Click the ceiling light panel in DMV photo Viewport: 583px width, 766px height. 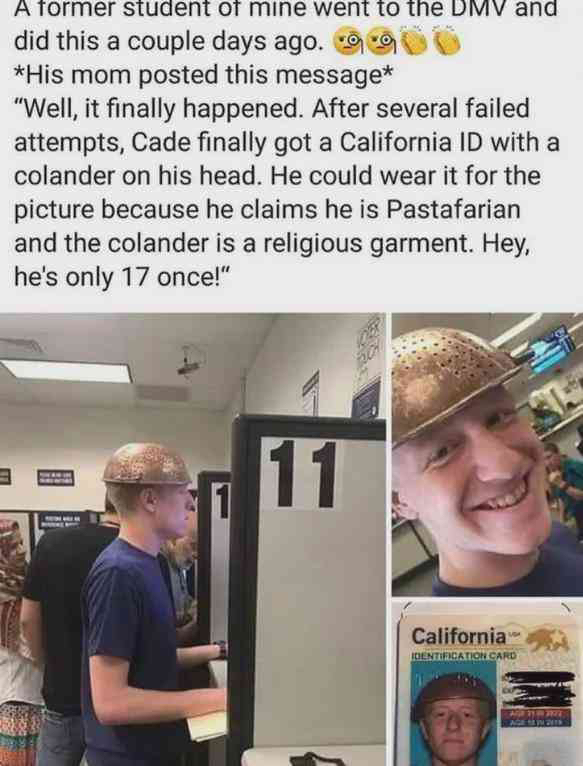pos(66,371)
